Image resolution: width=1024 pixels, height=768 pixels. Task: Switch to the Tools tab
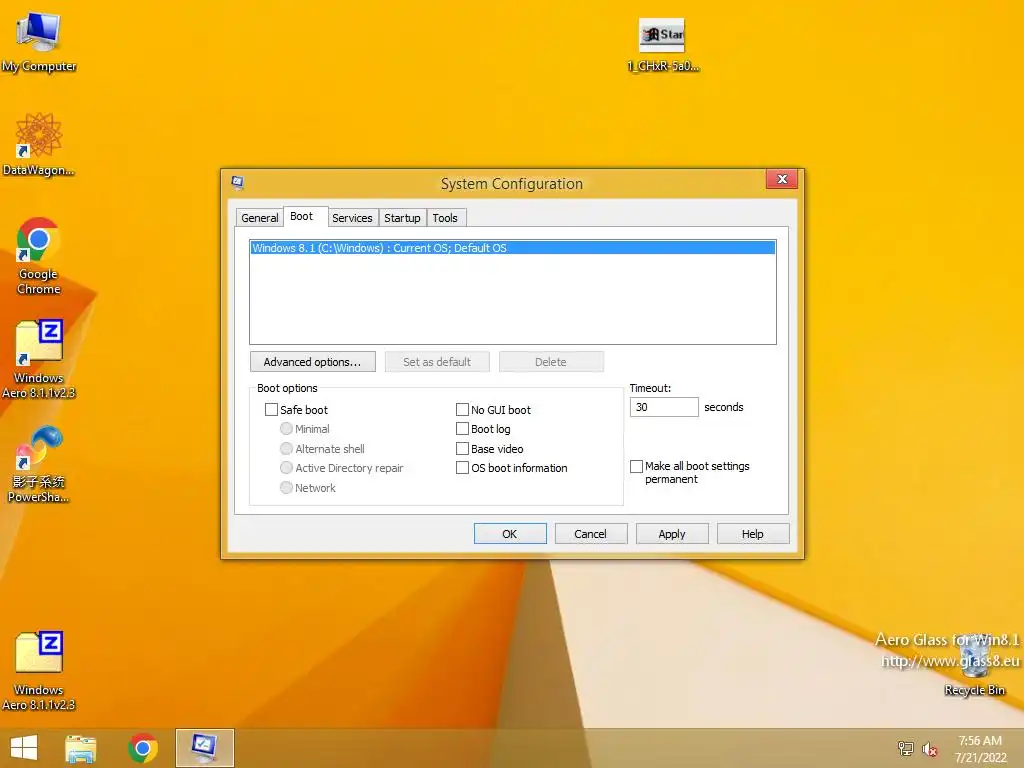point(445,218)
